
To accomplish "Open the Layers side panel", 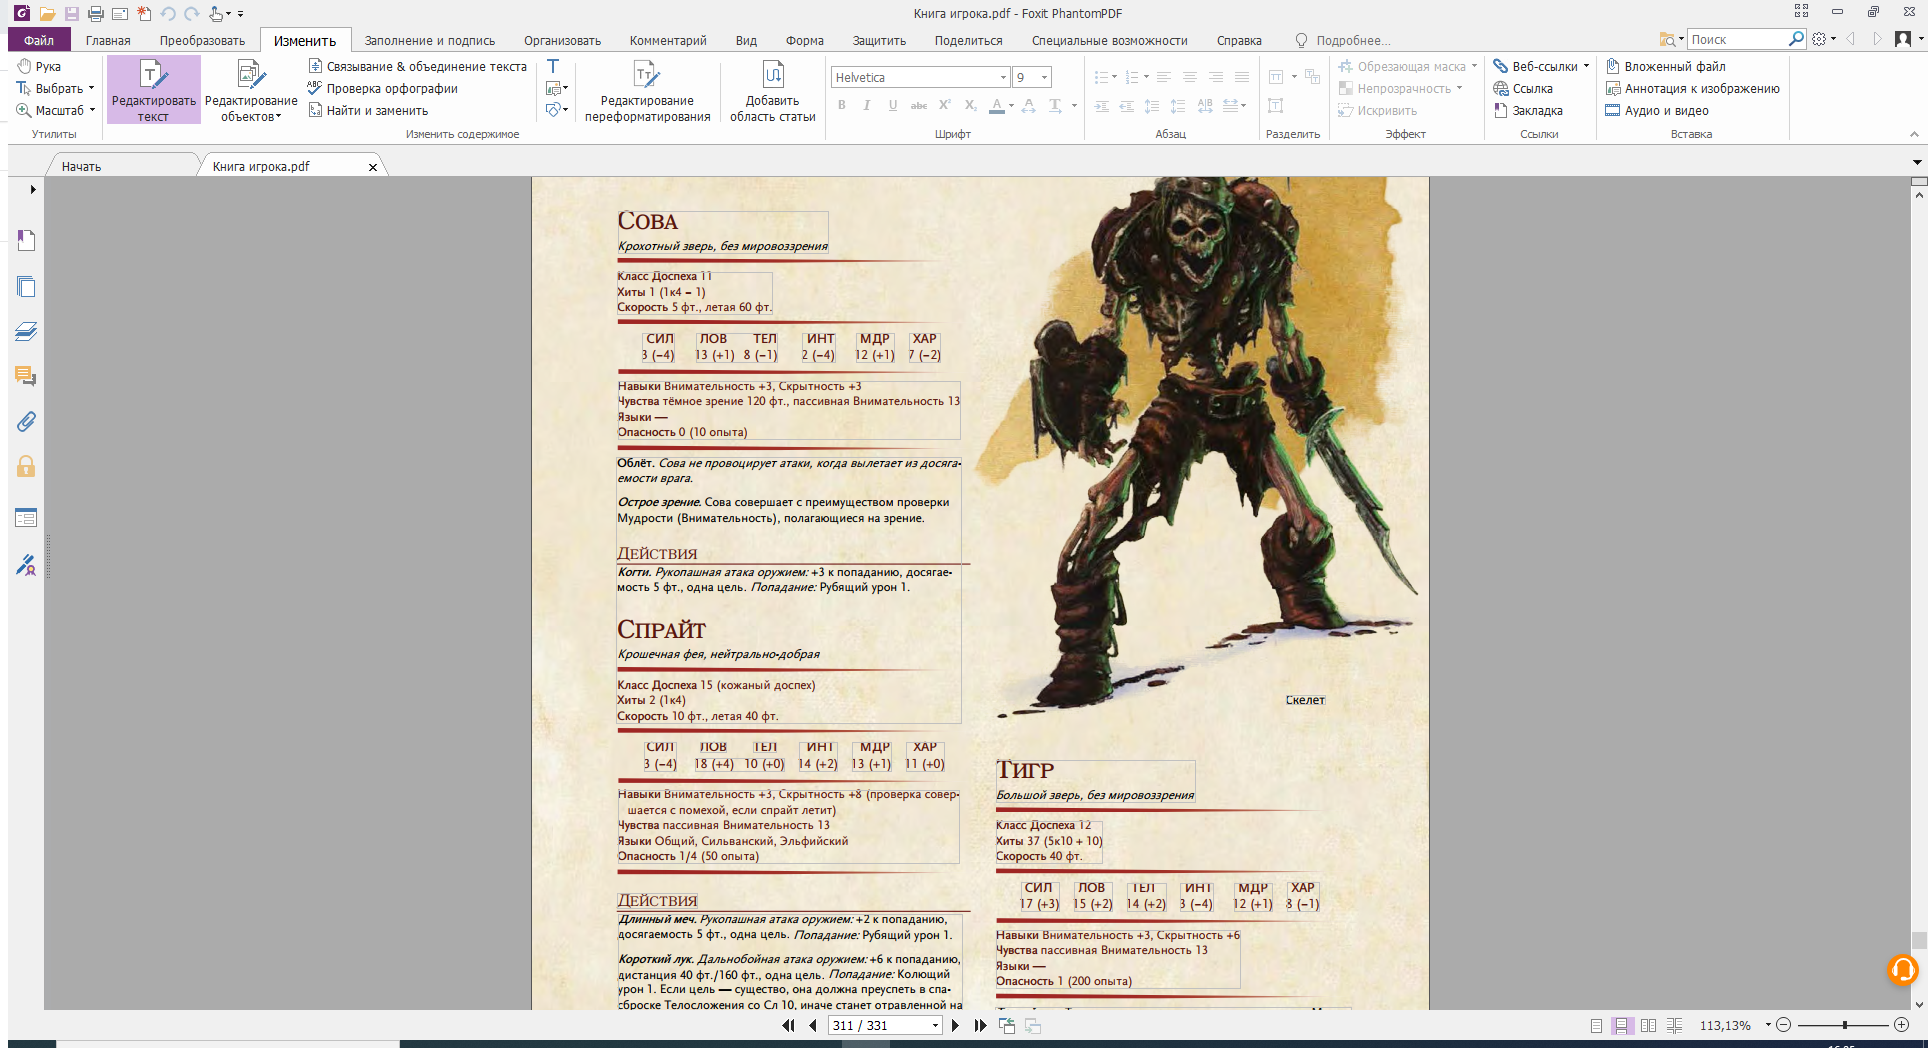I will click(26, 332).
